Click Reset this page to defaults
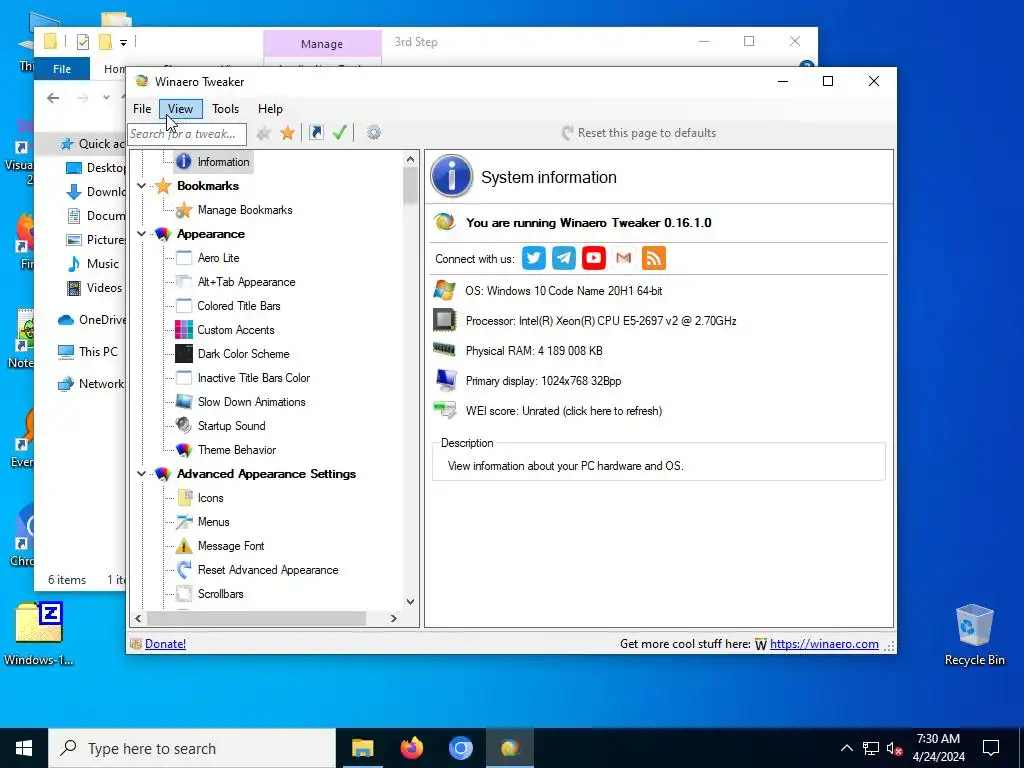Image resolution: width=1024 pixels, height=768 pixels. [x=639, y=133]
